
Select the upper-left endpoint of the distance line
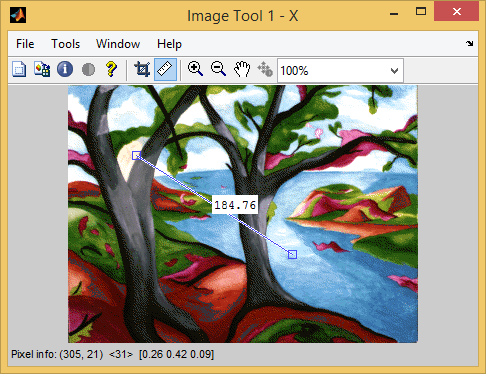136,155
